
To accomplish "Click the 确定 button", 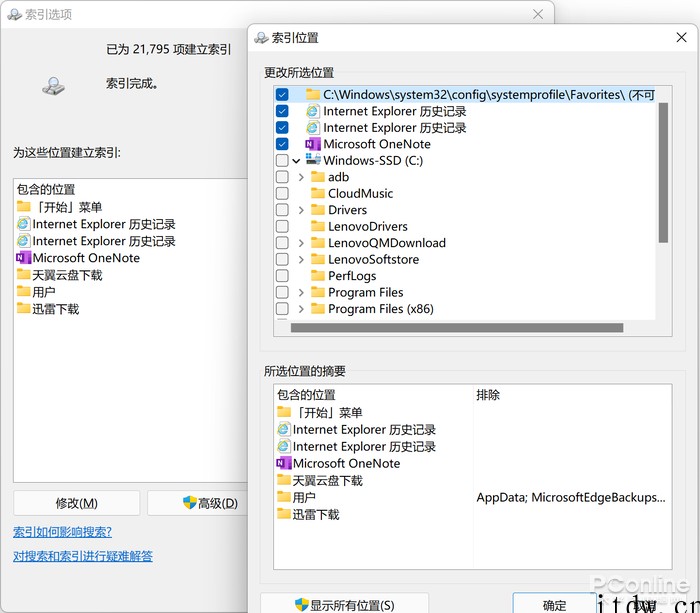I will pos(554,605).
